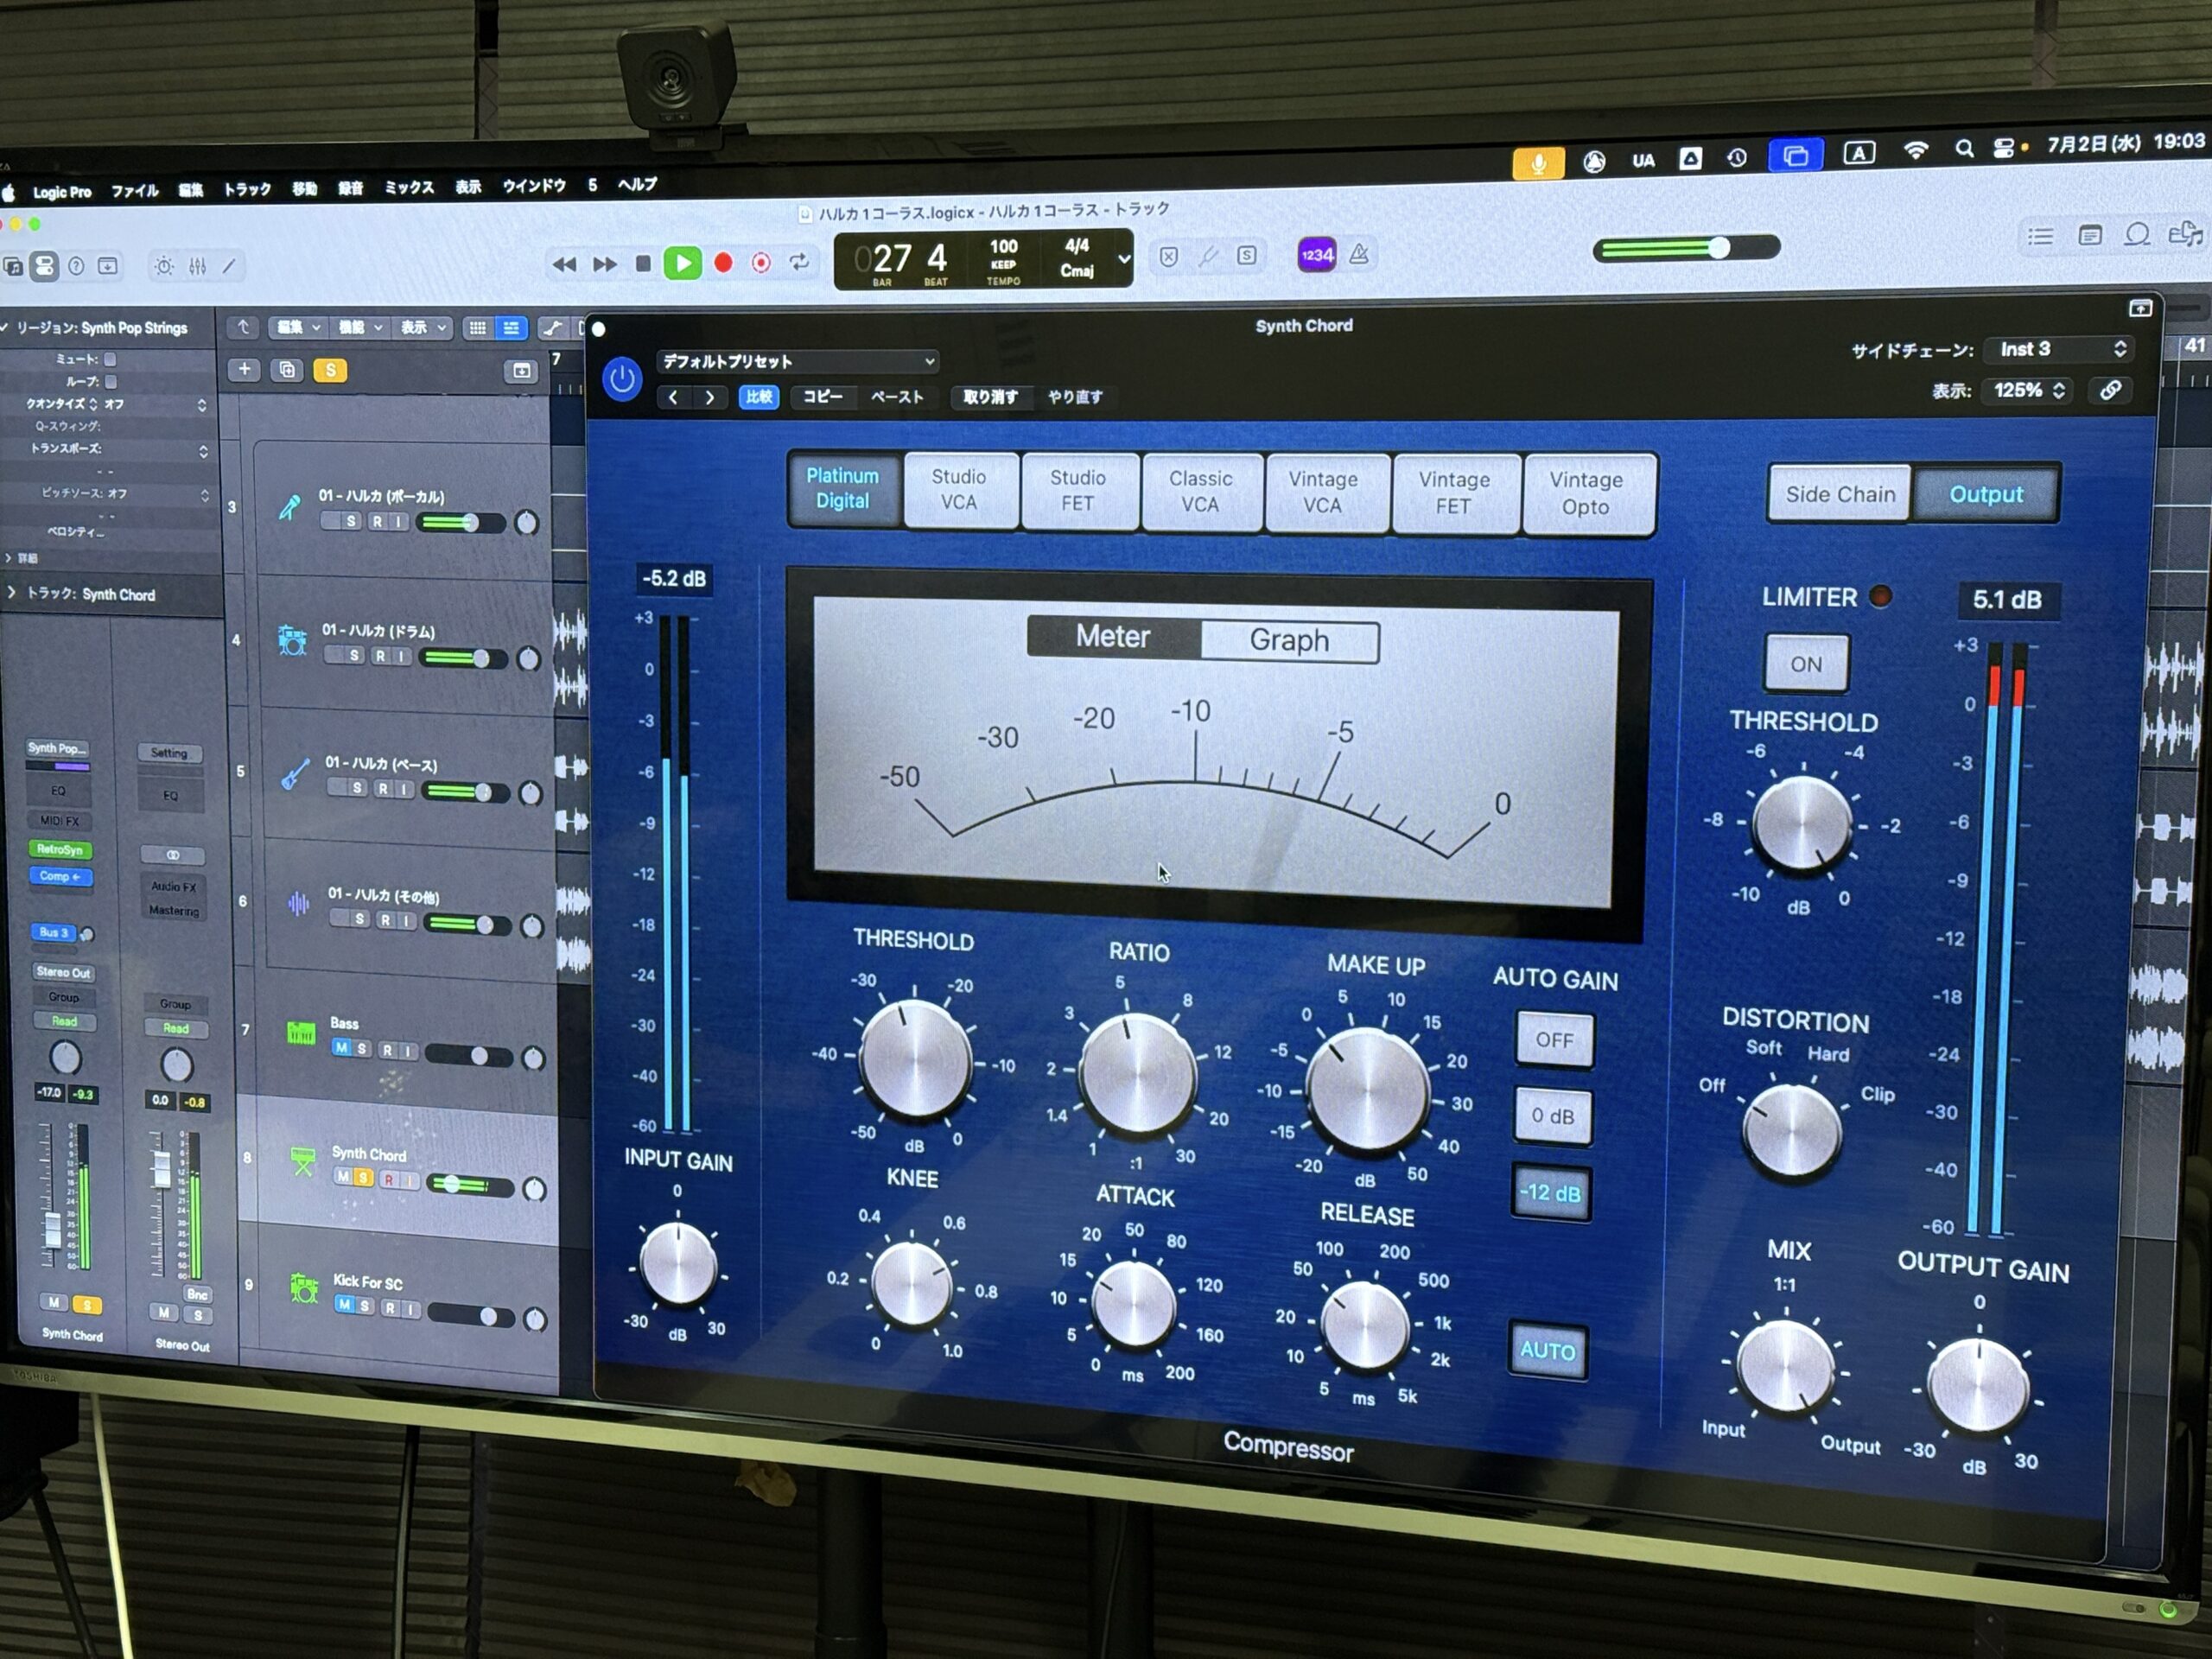Open the ウインドウ menu
Screen dimensions: 2212x1659
coord(534,185)
